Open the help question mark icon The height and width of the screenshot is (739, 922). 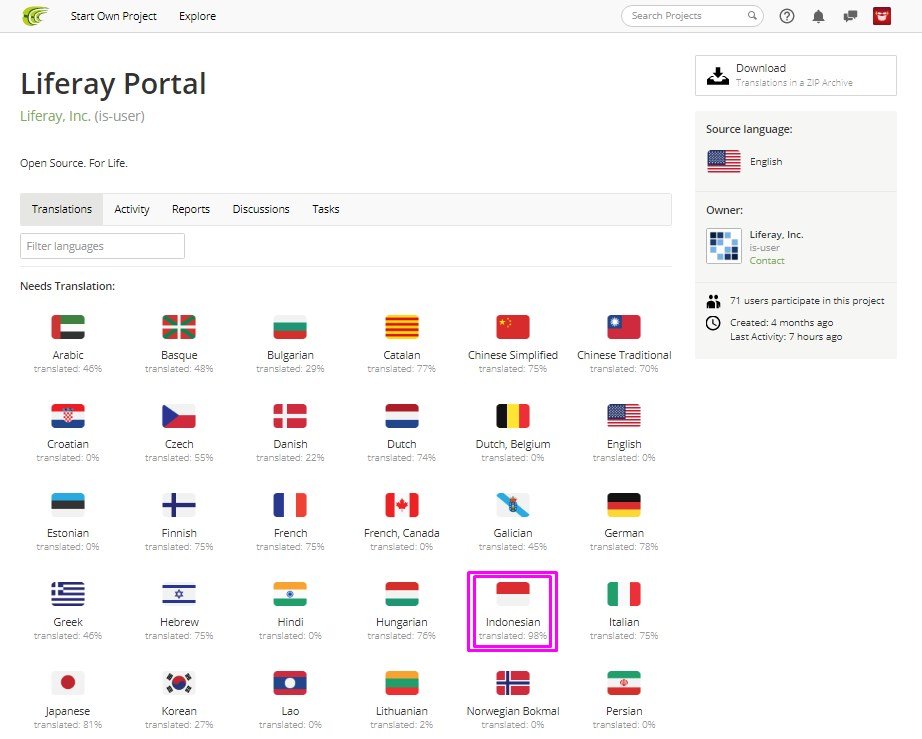click(x=787, y=16)
